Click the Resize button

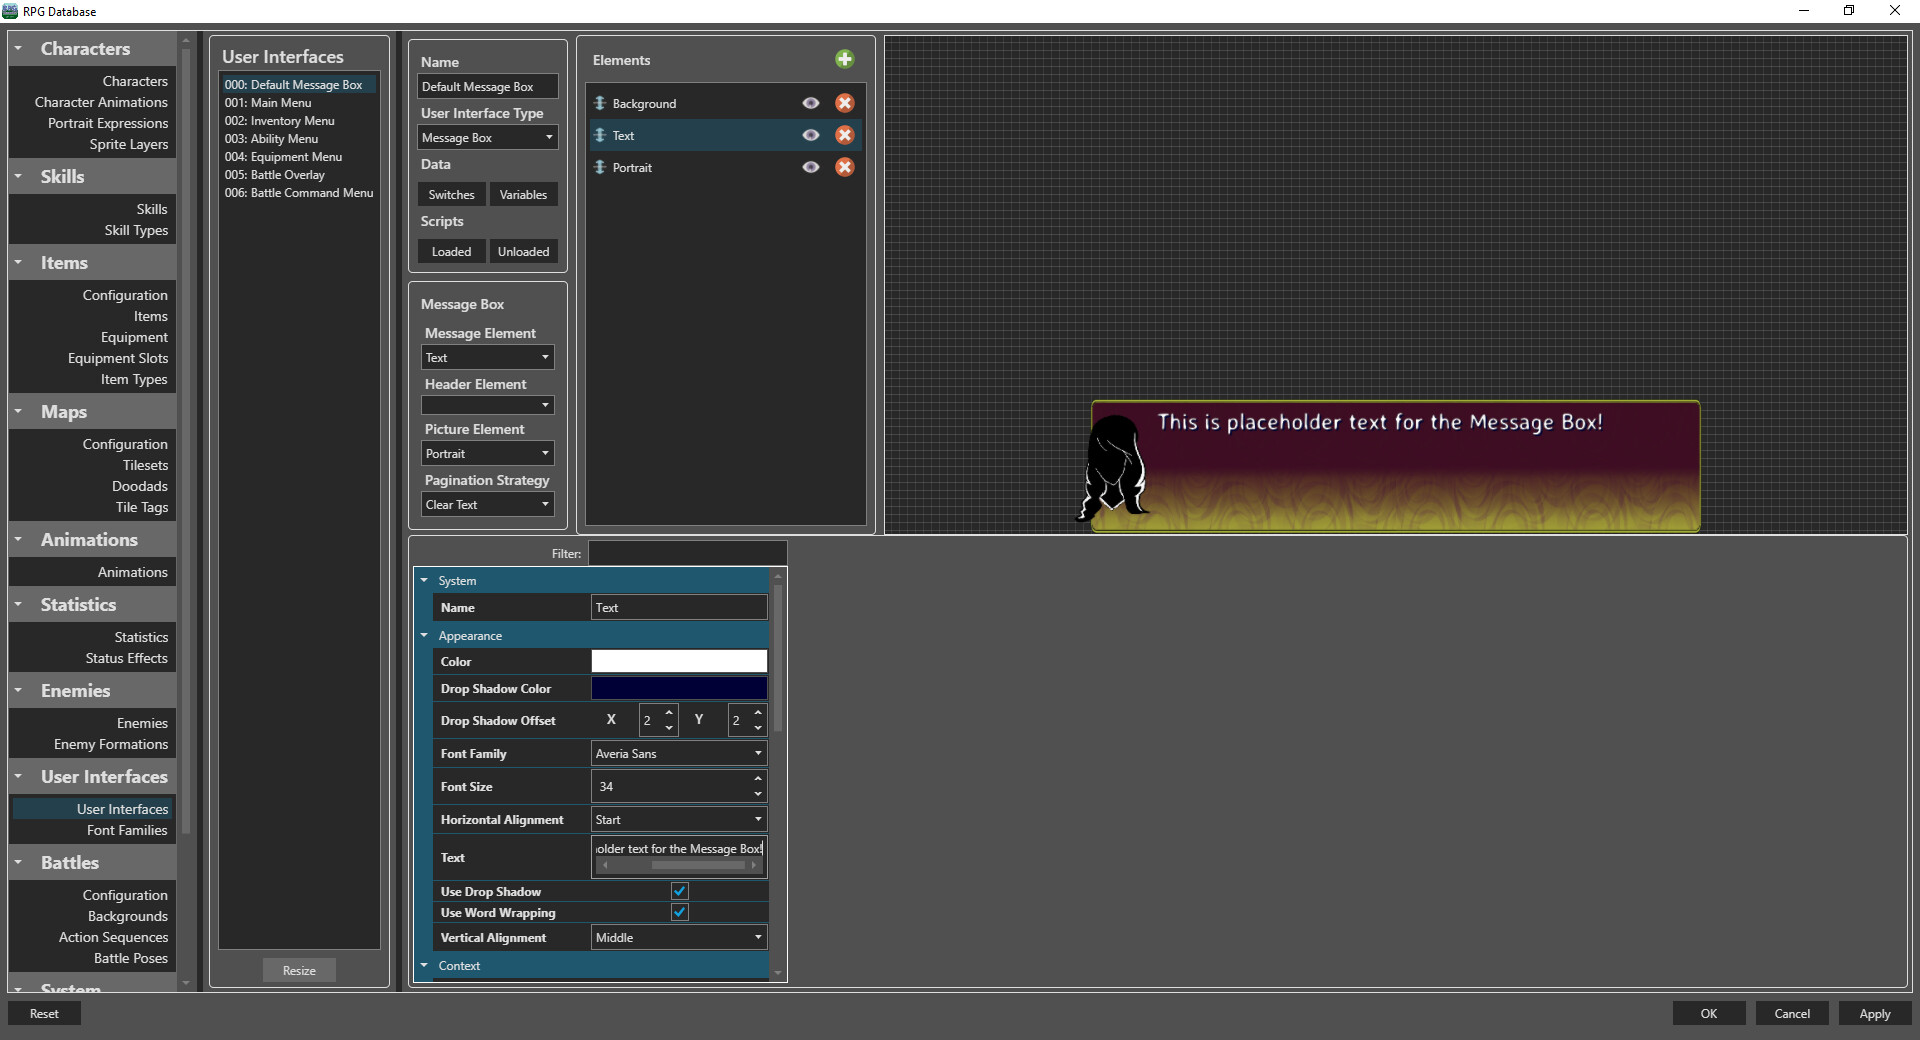pyautogui.click(x=298, y=969)
